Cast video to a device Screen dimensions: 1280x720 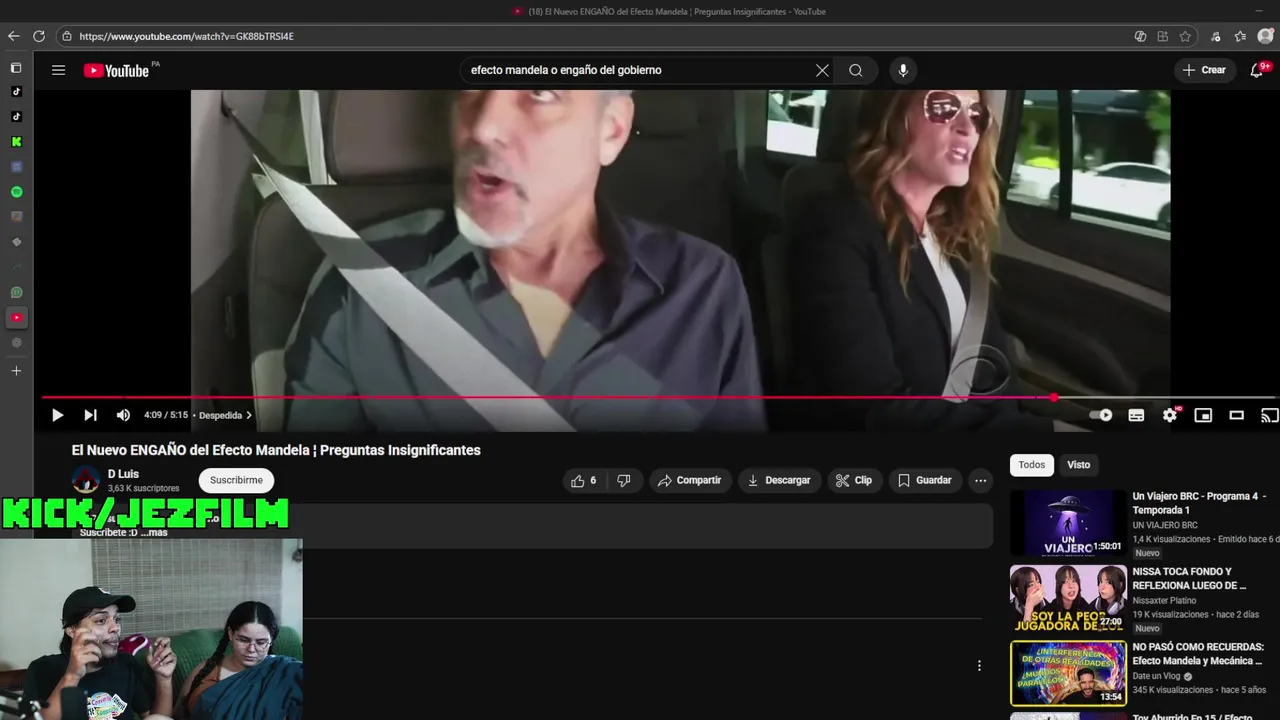1269,415
